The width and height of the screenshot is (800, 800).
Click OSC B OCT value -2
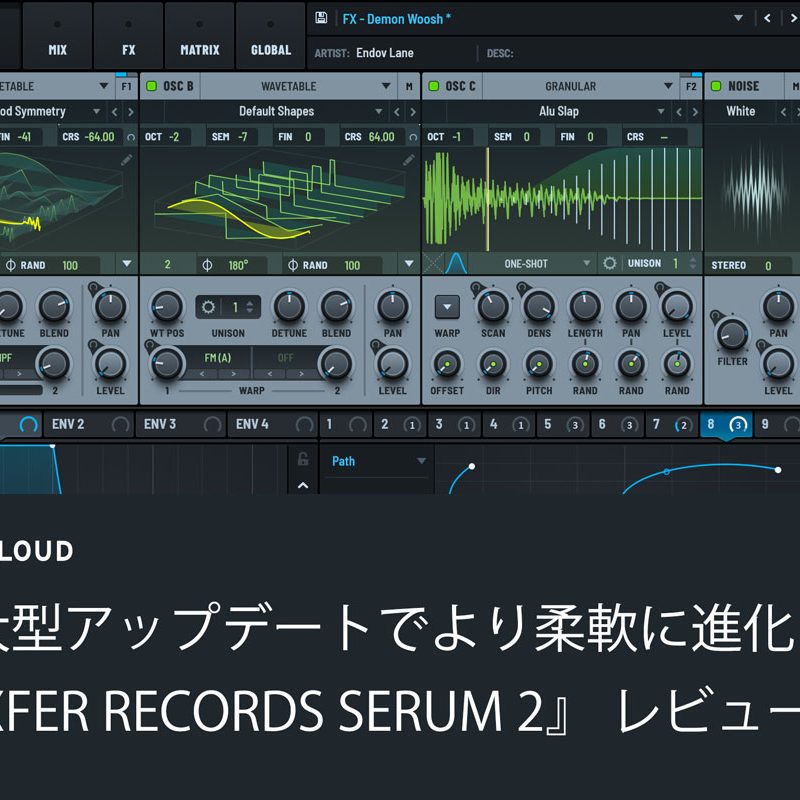click(174, 137)
